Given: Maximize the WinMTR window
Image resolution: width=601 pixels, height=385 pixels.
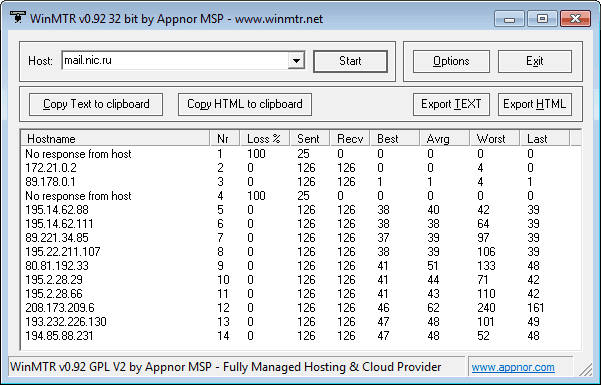Looking at the screenshot, I should tap(542, 19).
